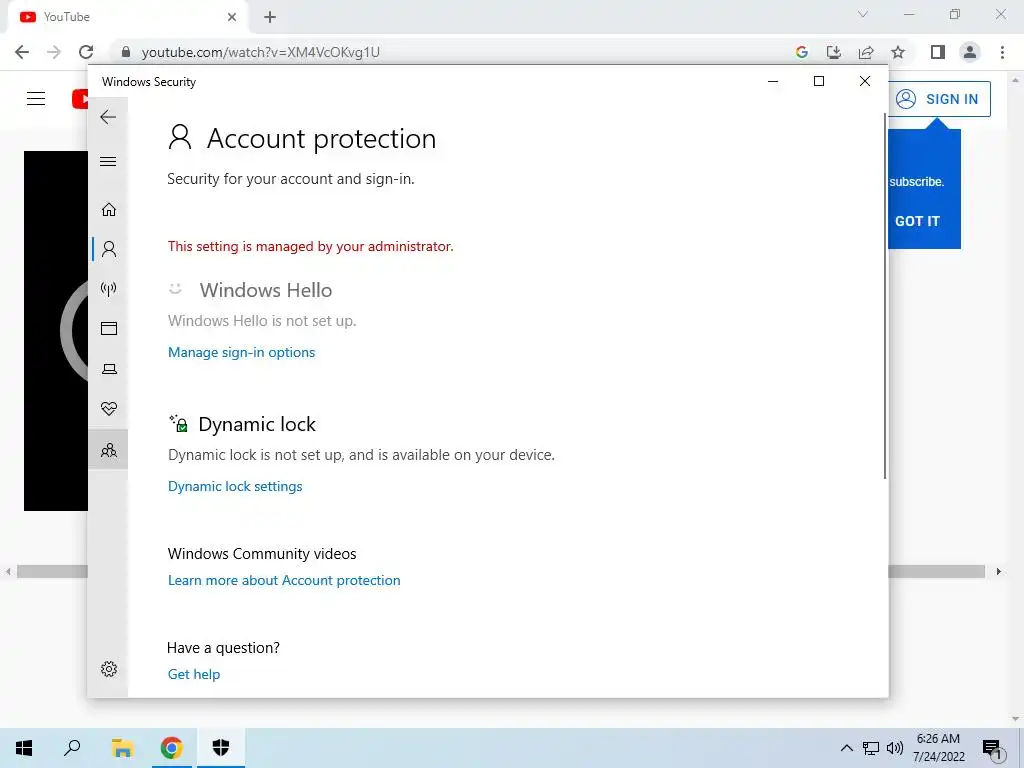1024x768 pixels.
Task: Click Chrome back navigation arrow
Action: tap(22, 52)
